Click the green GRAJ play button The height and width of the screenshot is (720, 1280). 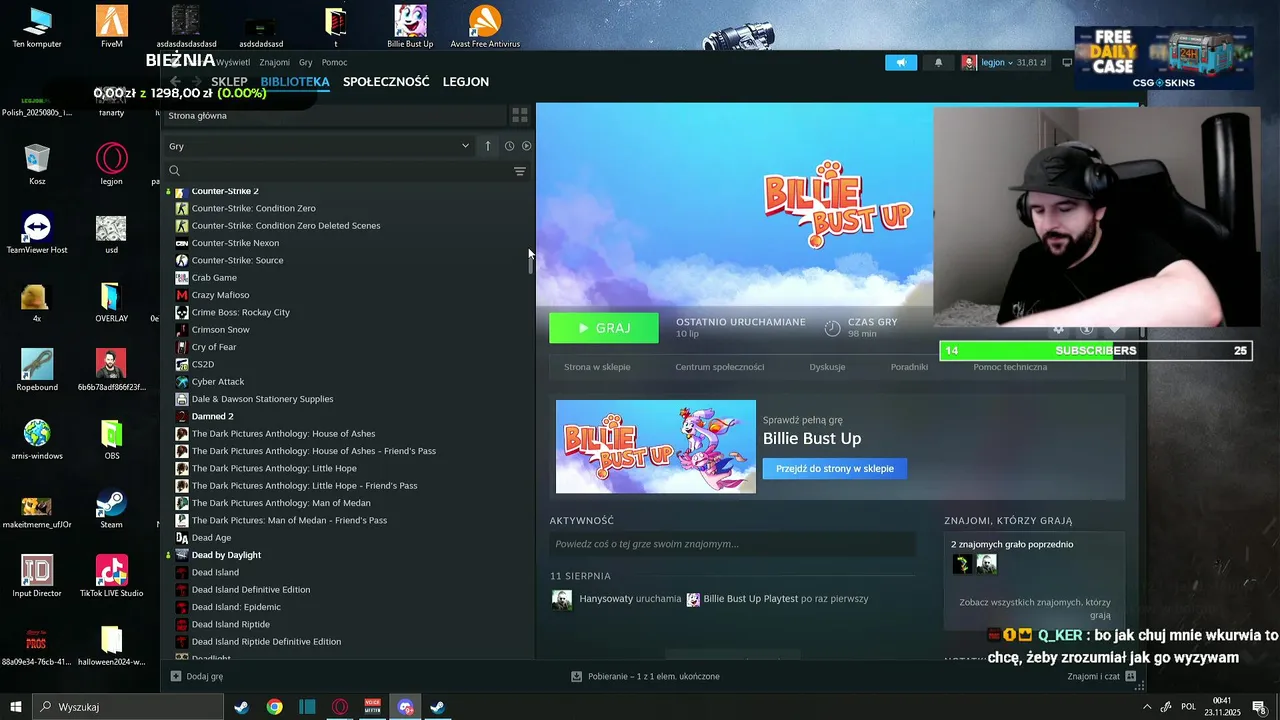pos(604,328)
